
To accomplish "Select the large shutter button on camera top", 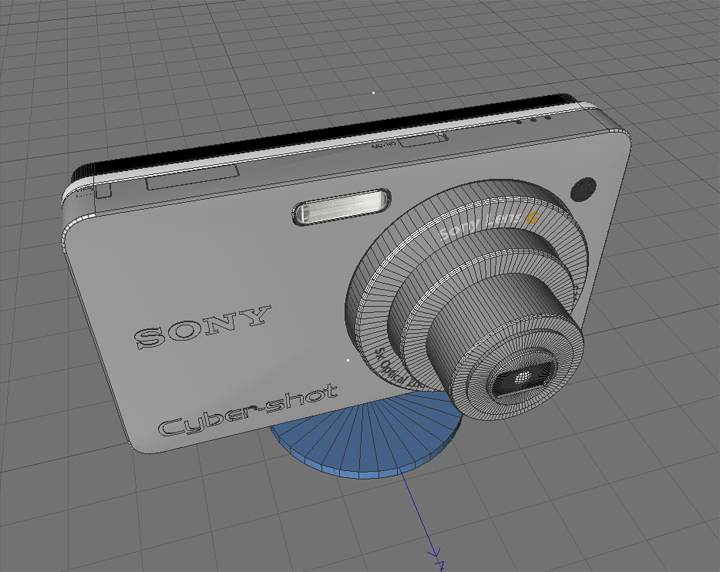I will (193, 178).
